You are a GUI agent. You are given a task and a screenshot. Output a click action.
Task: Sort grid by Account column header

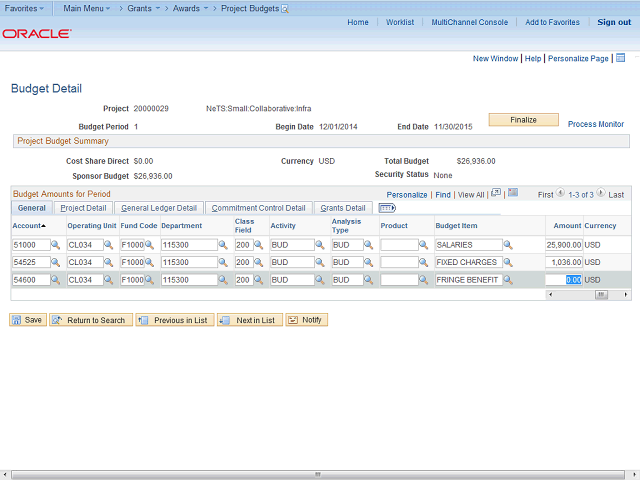[x=27, y=226]
